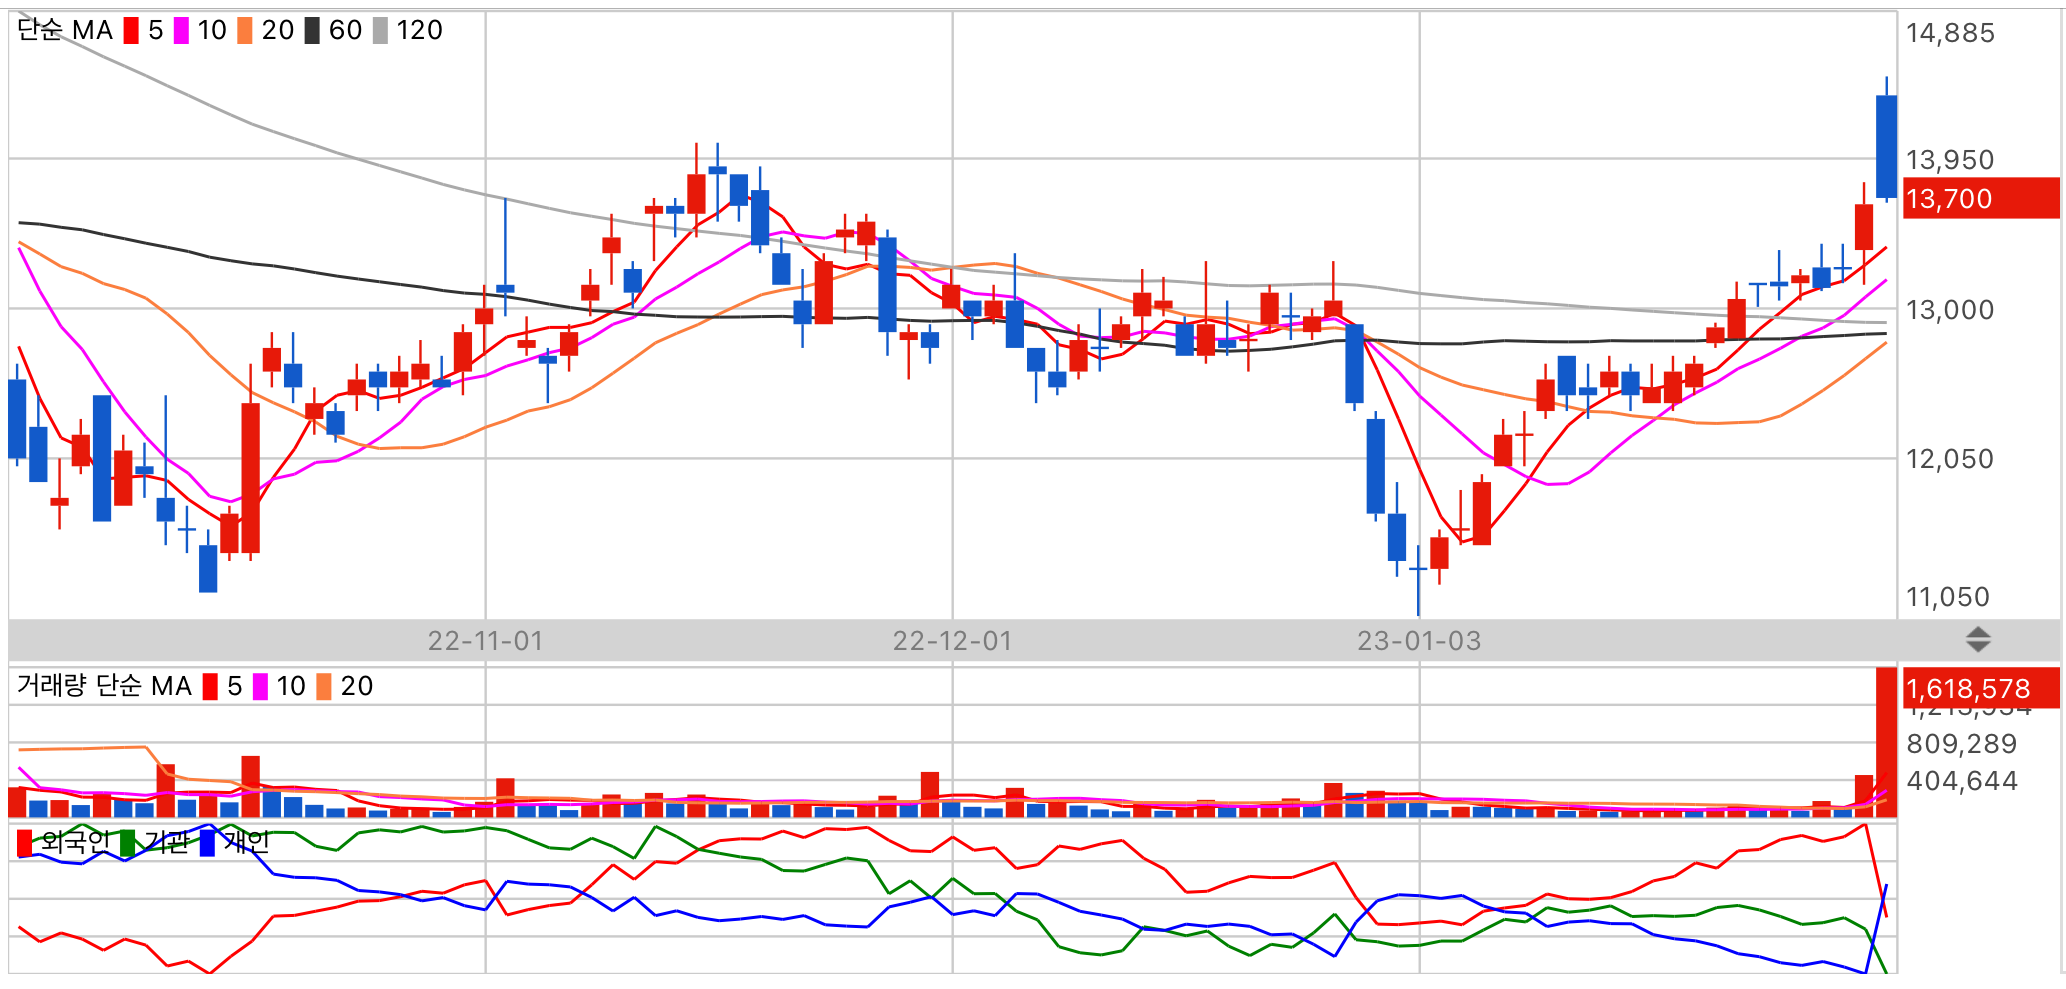The image size is (2066, 989).
Task: Click the 13,950 price axis label
Action: point(1950,160)
